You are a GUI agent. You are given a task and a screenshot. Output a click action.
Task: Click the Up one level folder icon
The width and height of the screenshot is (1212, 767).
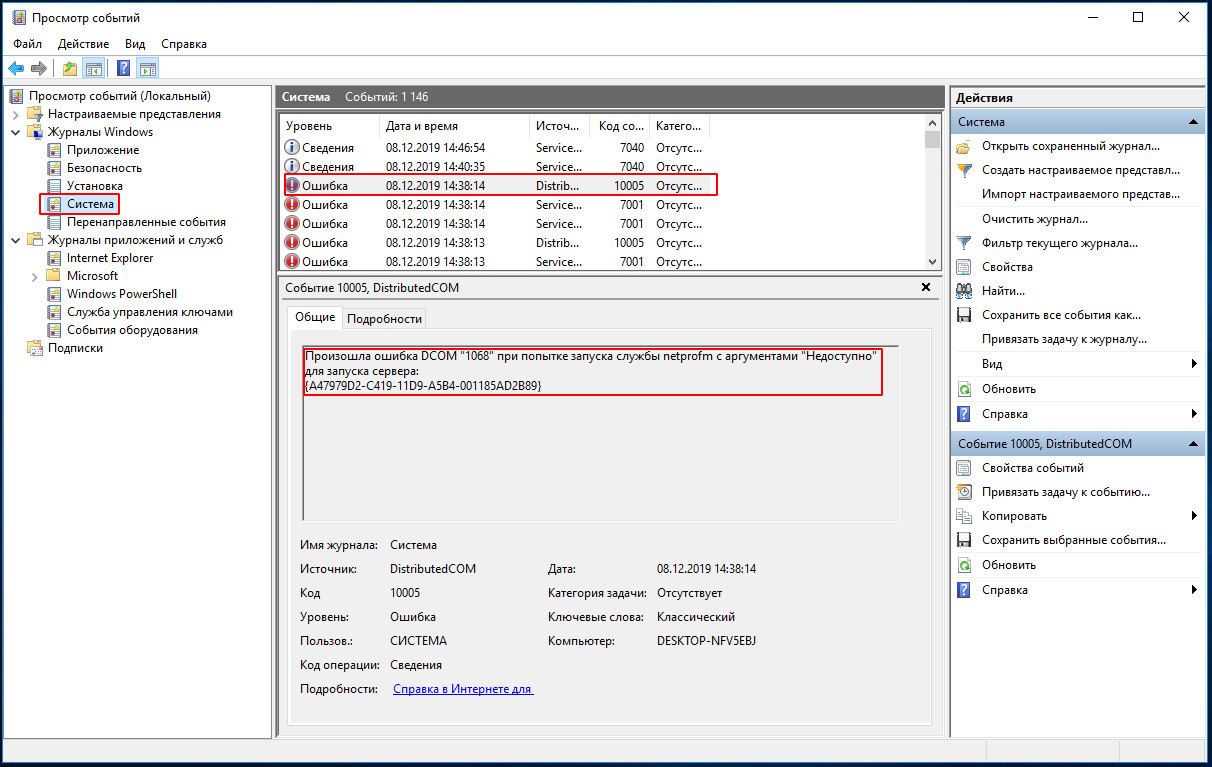point(69,68)
